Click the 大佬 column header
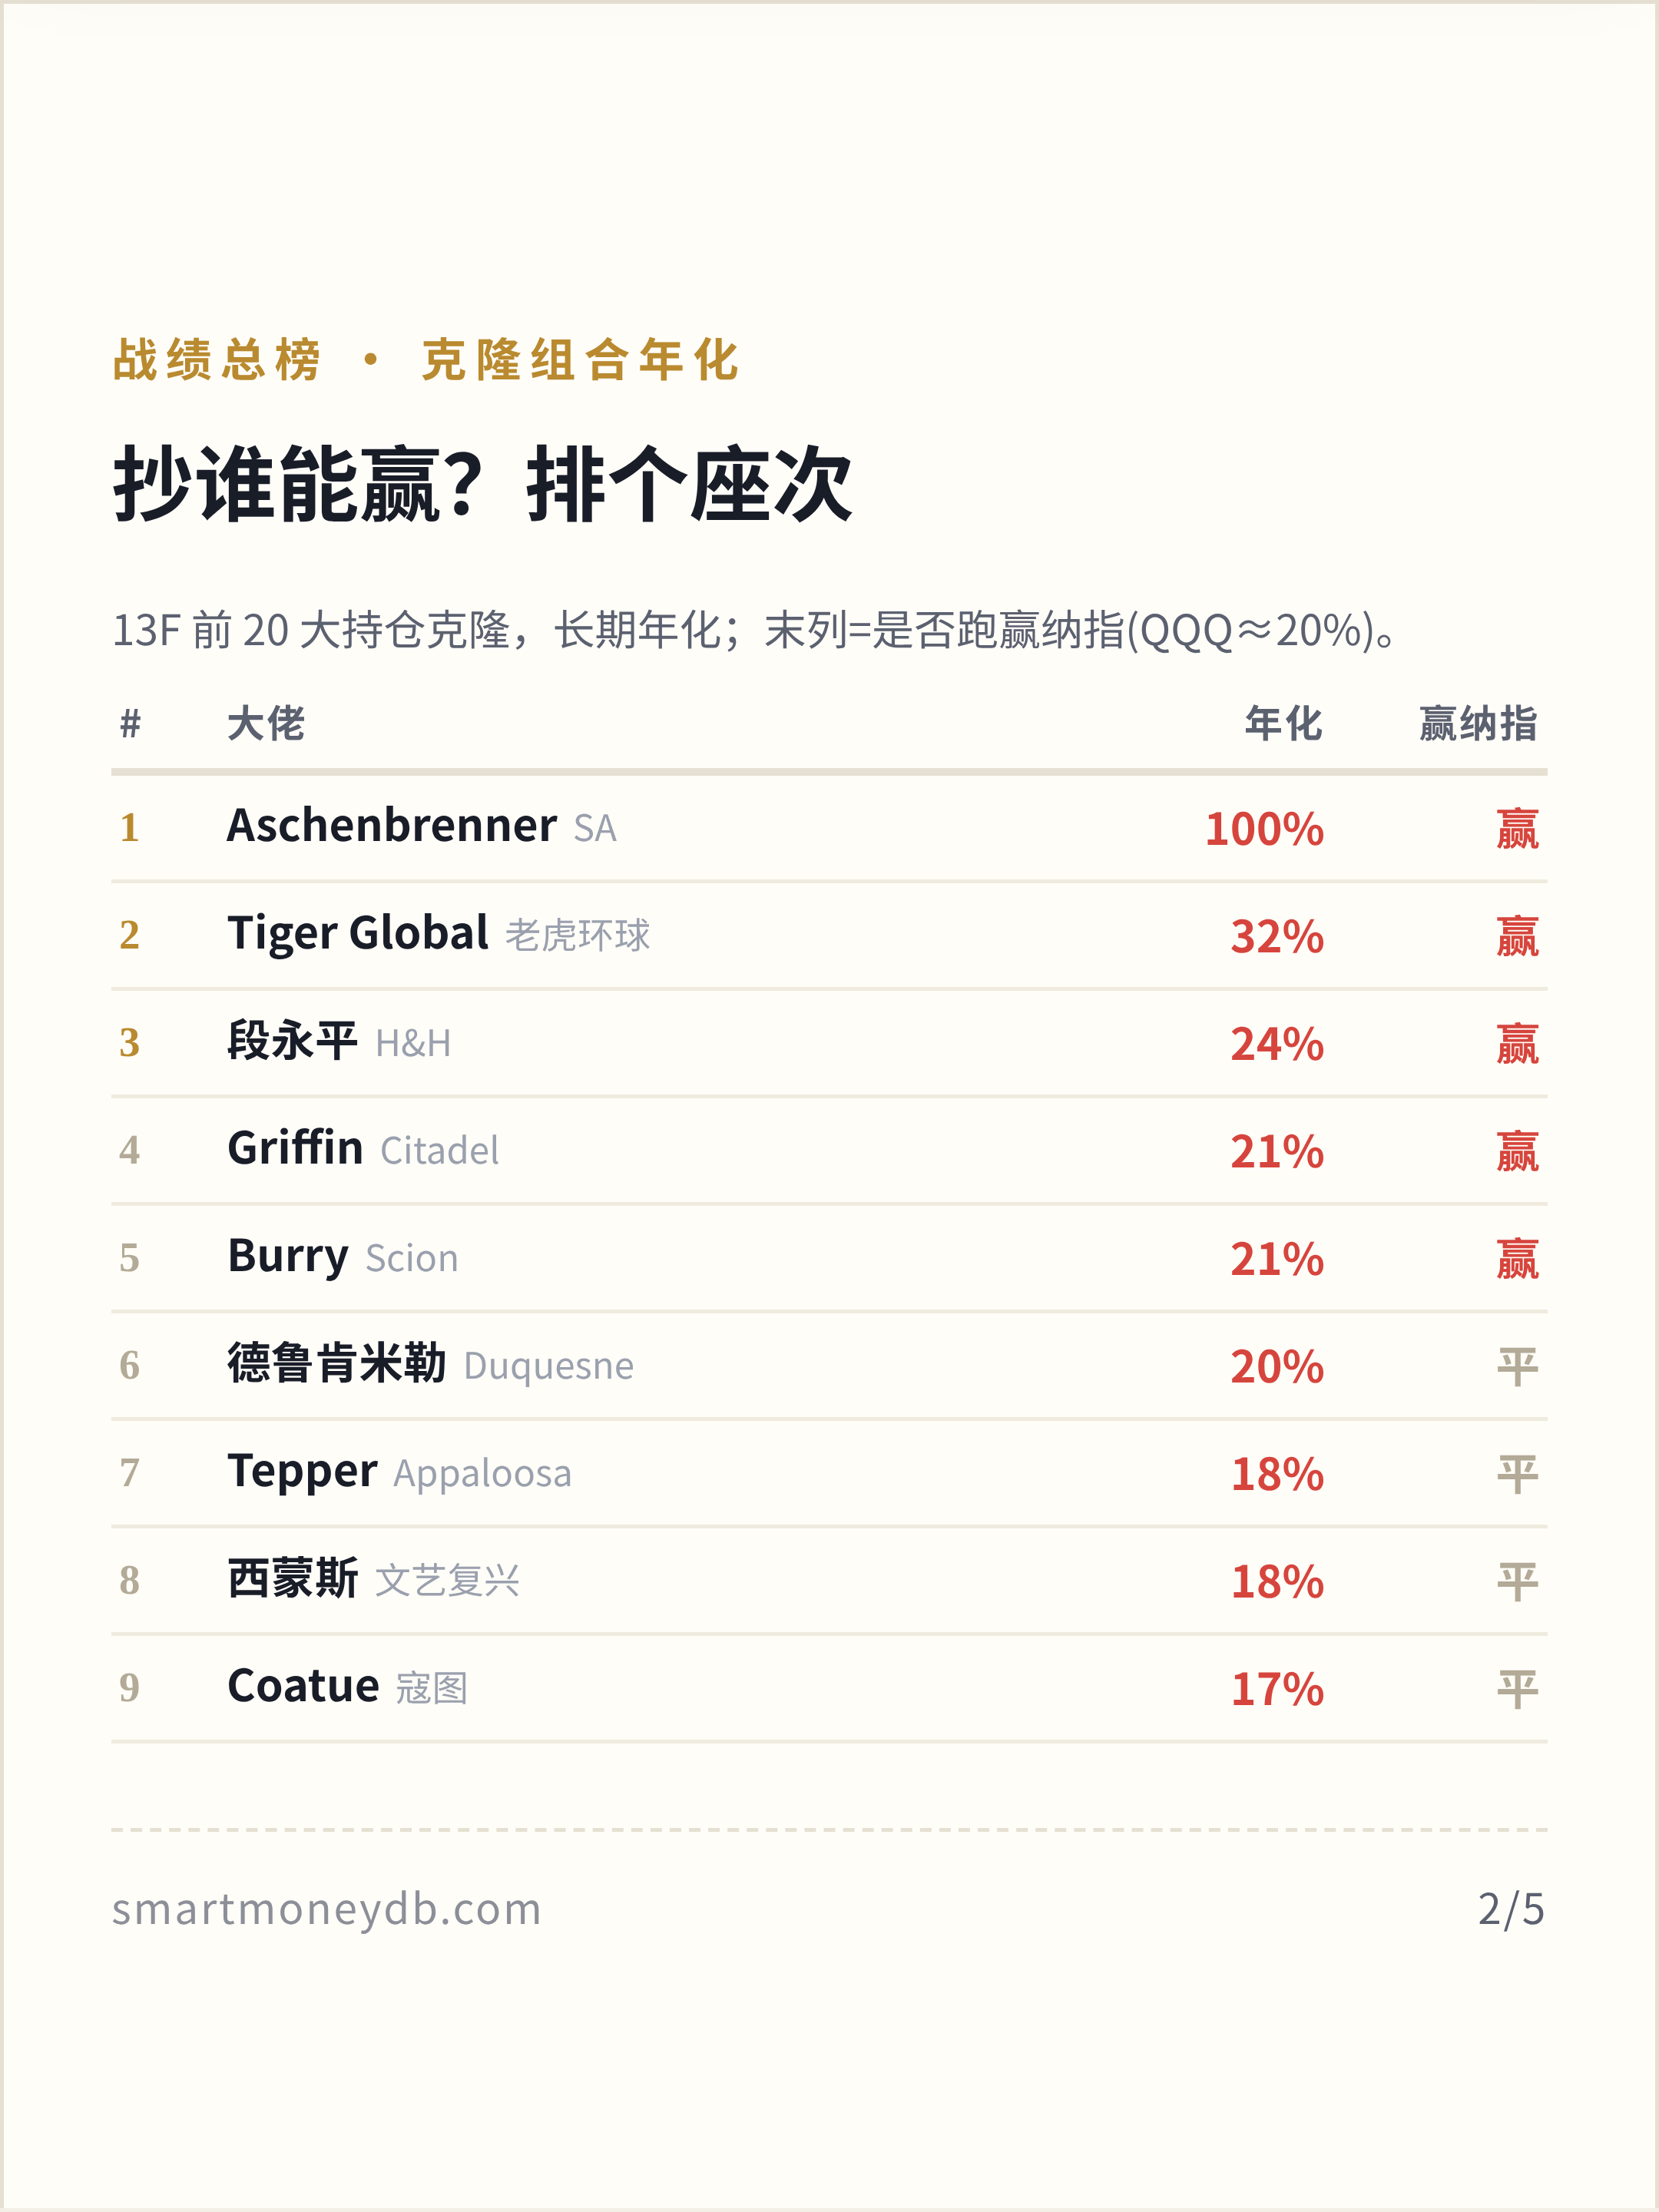This screenshot has width=1659, height=2212. click(266, 723)
